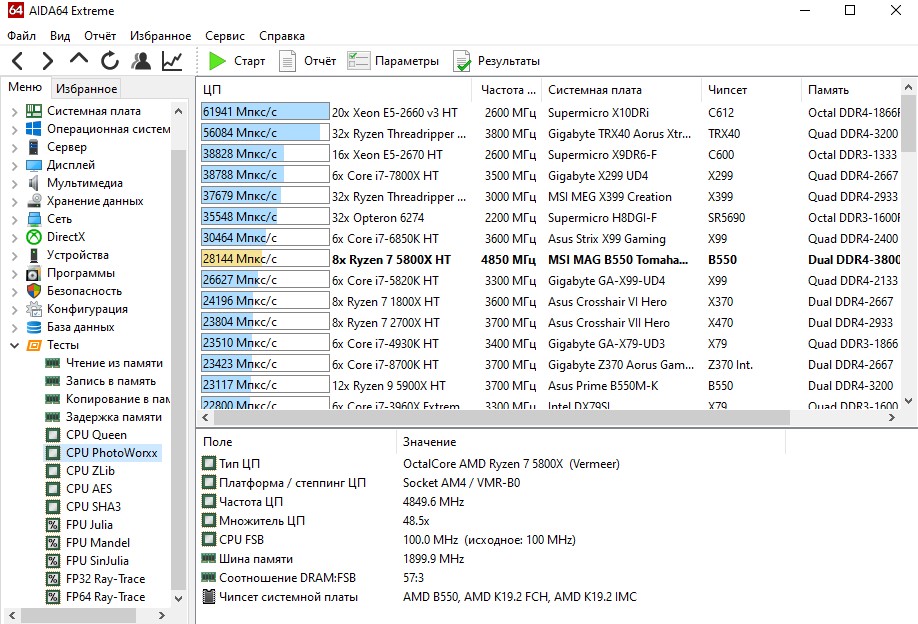918x624 pixels.
Task: Go forward with the right arrow icon
Action: coord(48,61)
